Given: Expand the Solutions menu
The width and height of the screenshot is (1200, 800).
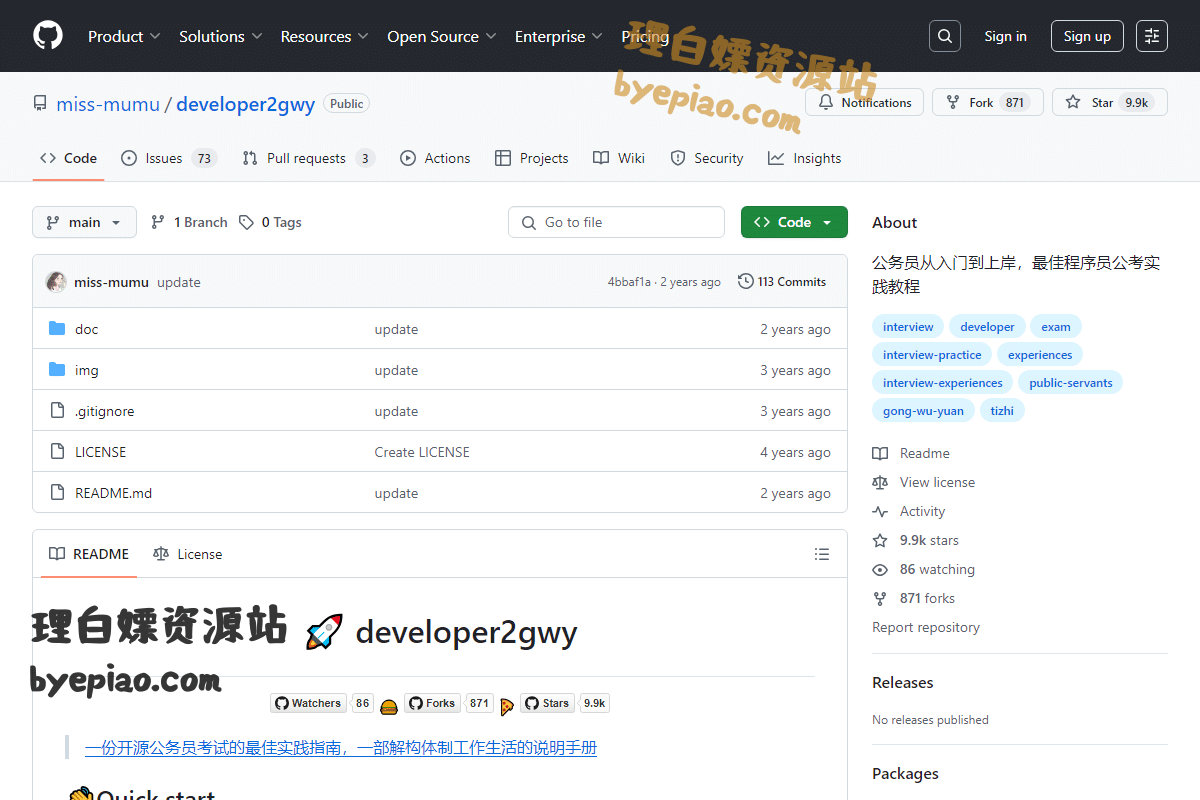Looking at the screenshot, I should click(x=220, y=36).
